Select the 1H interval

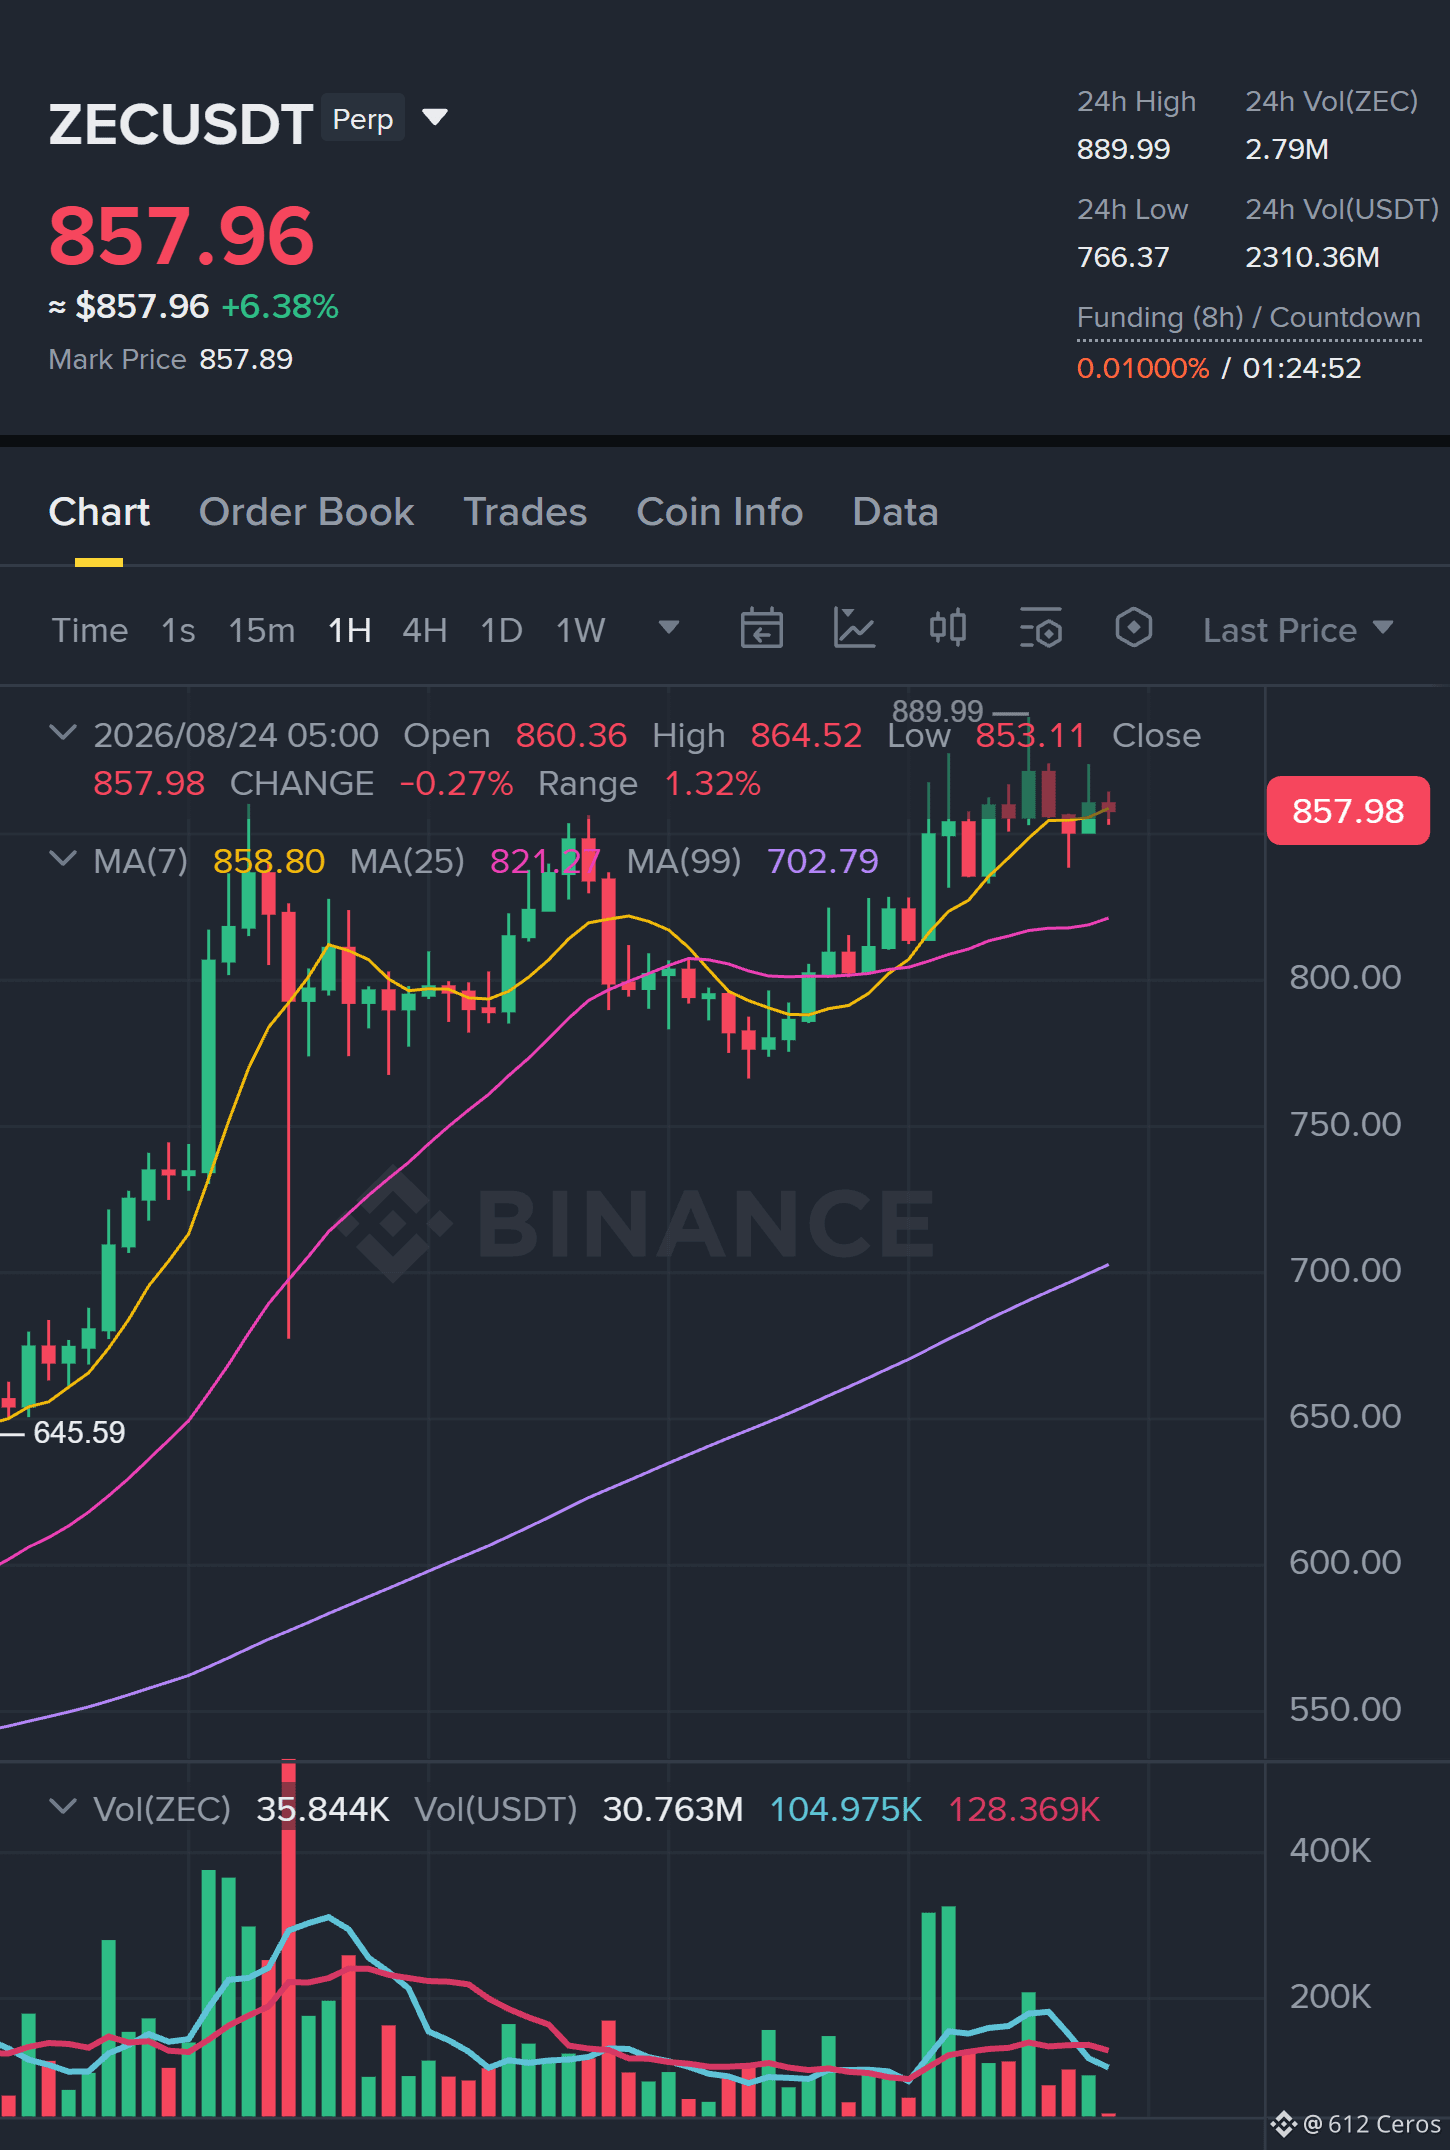pyautogui.click(x=350, y=630)
